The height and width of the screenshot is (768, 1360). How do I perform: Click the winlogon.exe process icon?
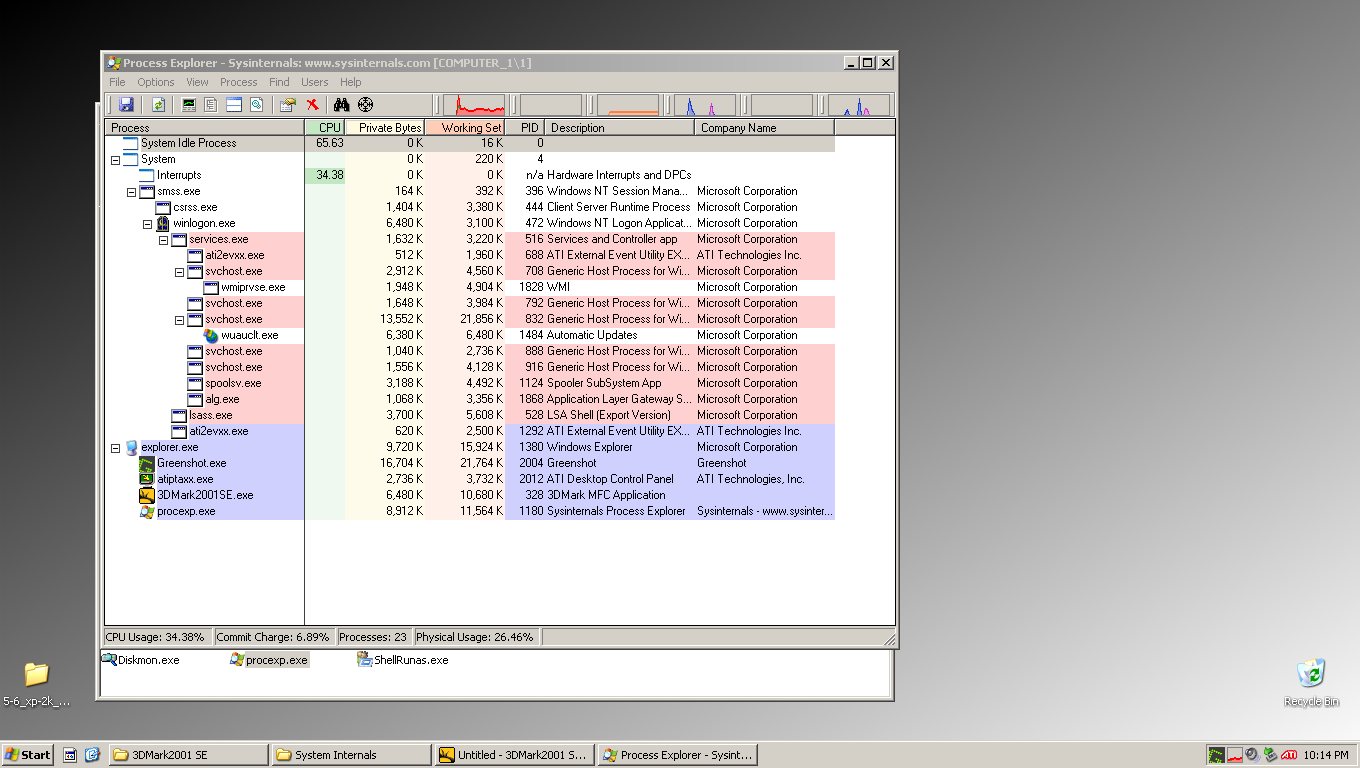pos(163,223)
